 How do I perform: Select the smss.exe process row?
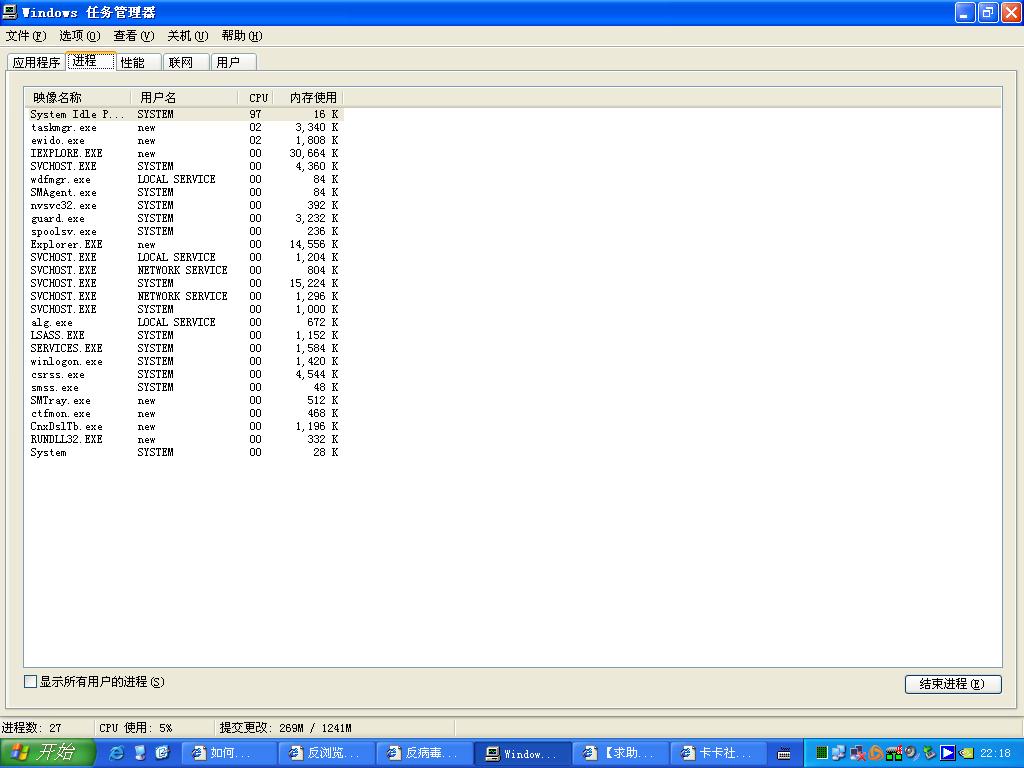(184, 387)
